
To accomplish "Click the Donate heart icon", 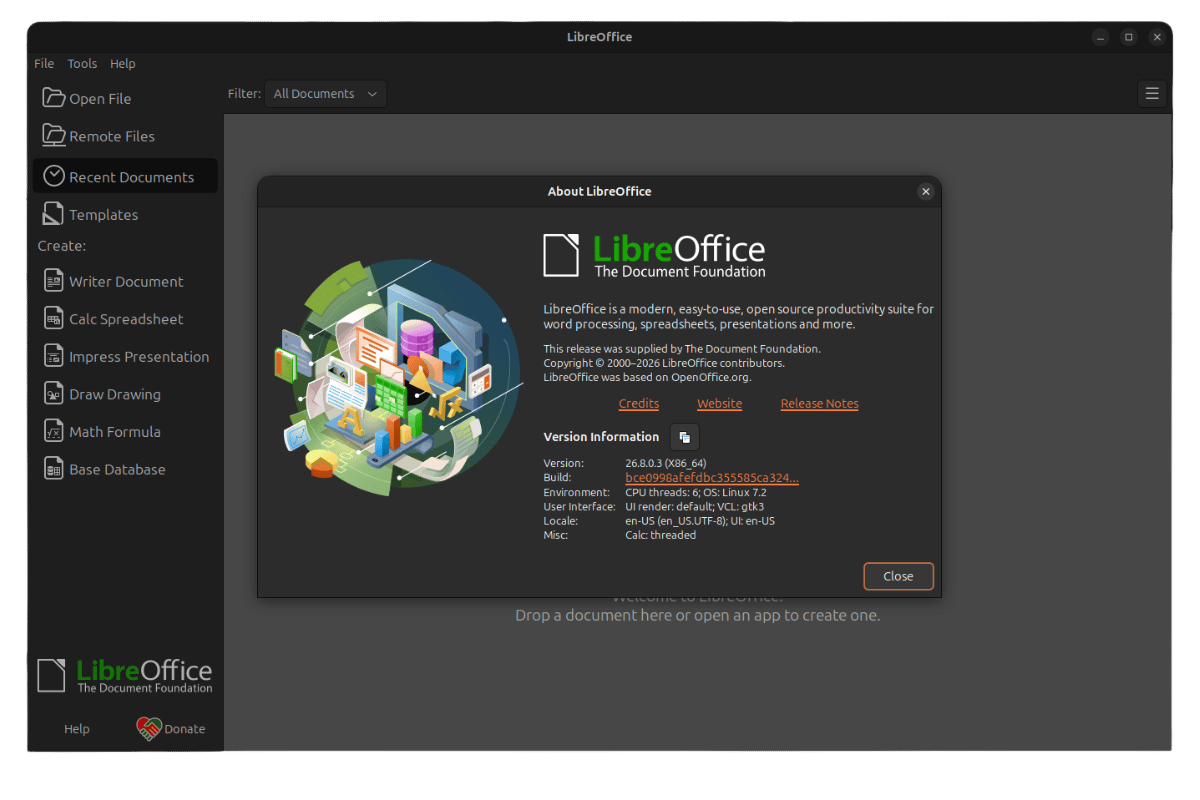I will click(x=148, y=729).
